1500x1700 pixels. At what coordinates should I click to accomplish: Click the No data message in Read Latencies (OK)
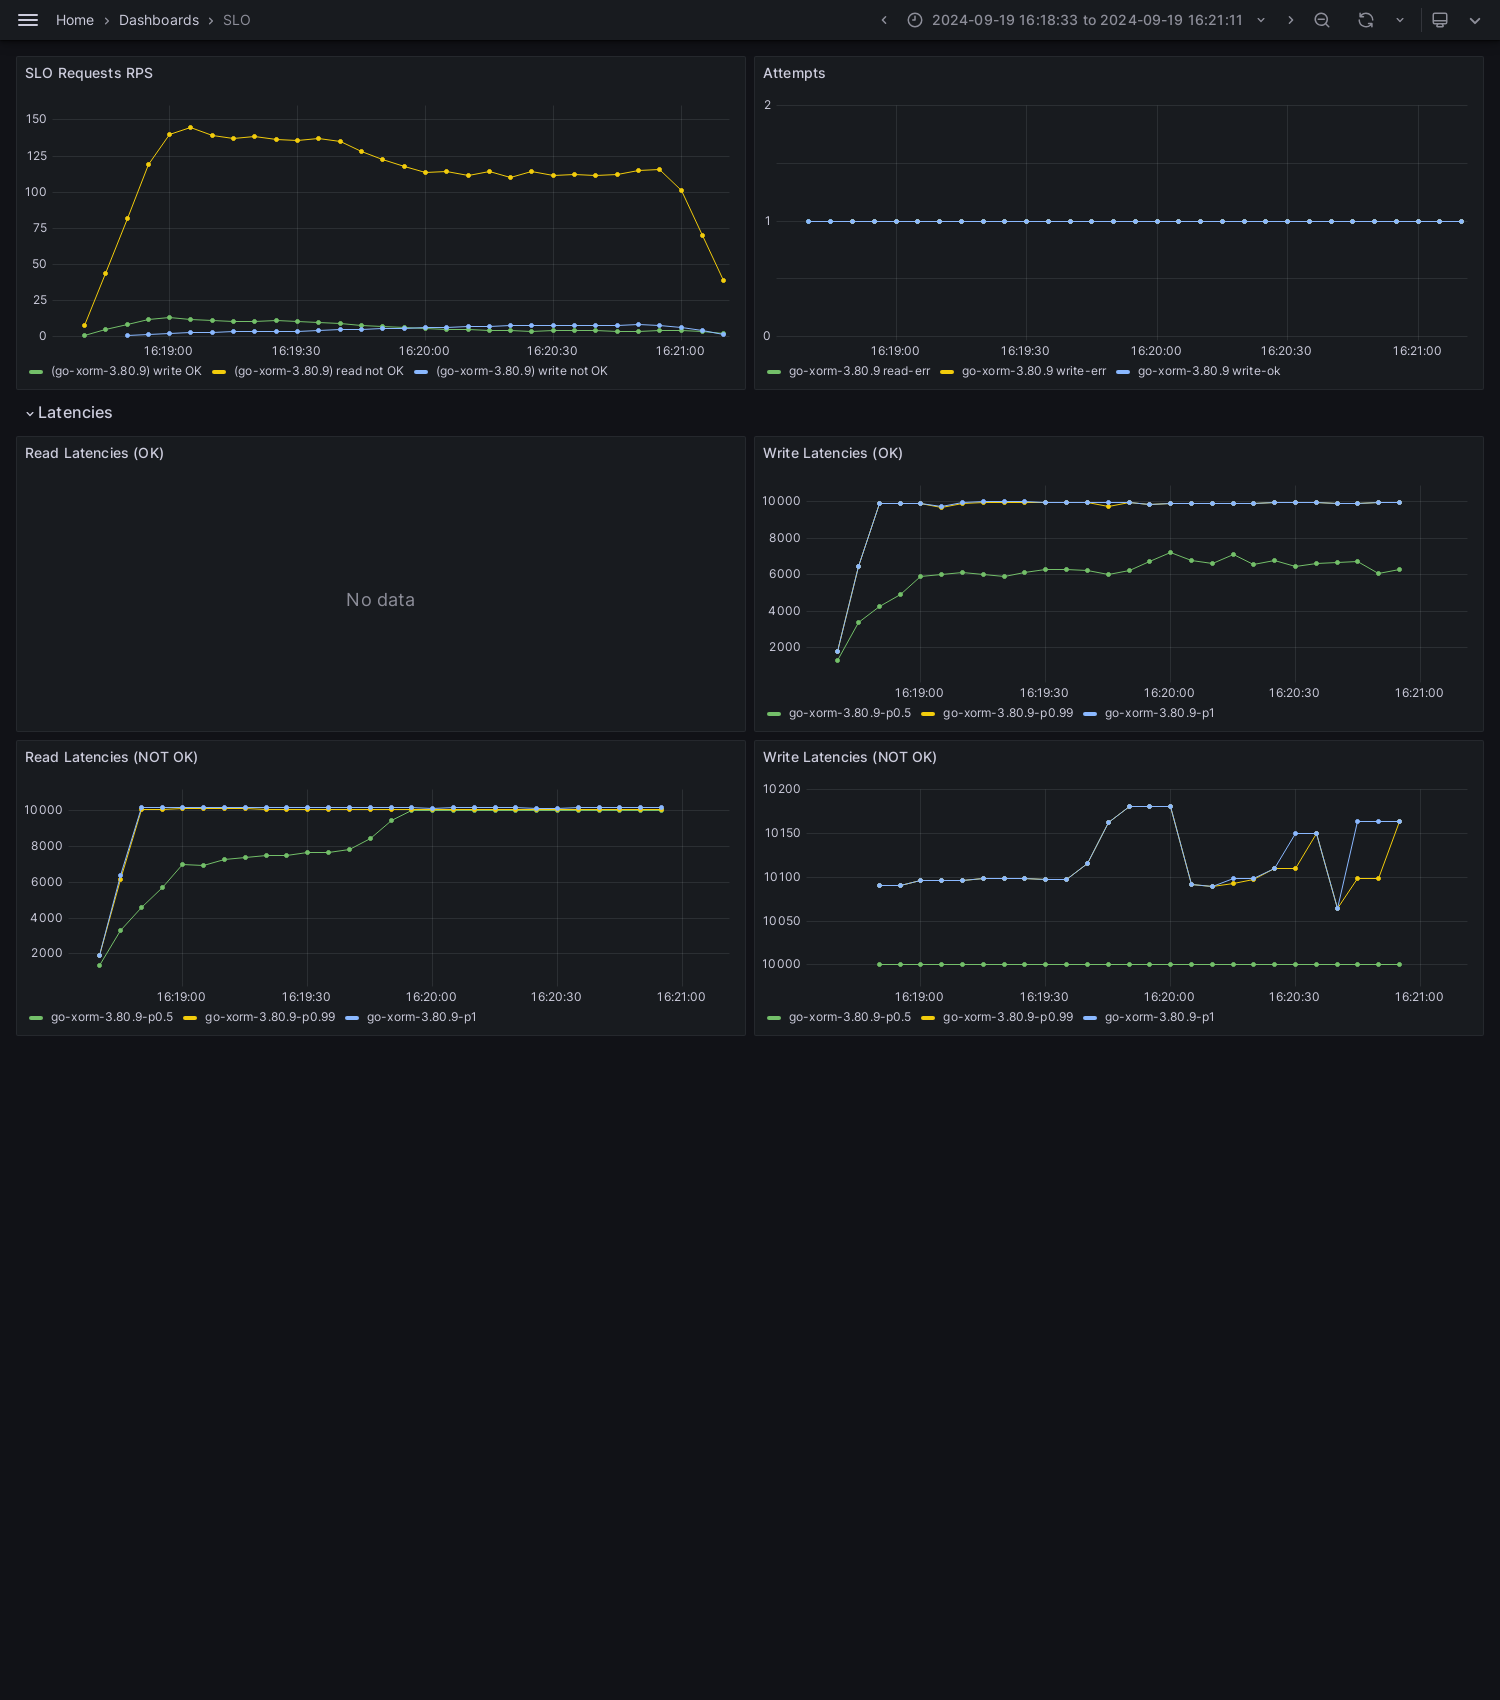tap(380, 600)
